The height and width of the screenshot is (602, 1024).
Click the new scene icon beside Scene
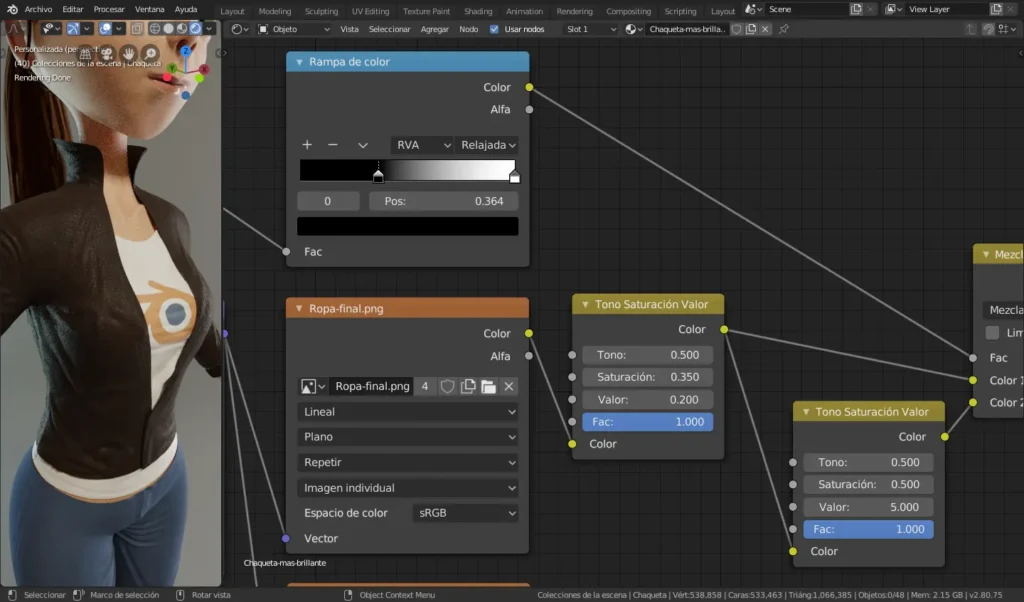click(856, 9)
